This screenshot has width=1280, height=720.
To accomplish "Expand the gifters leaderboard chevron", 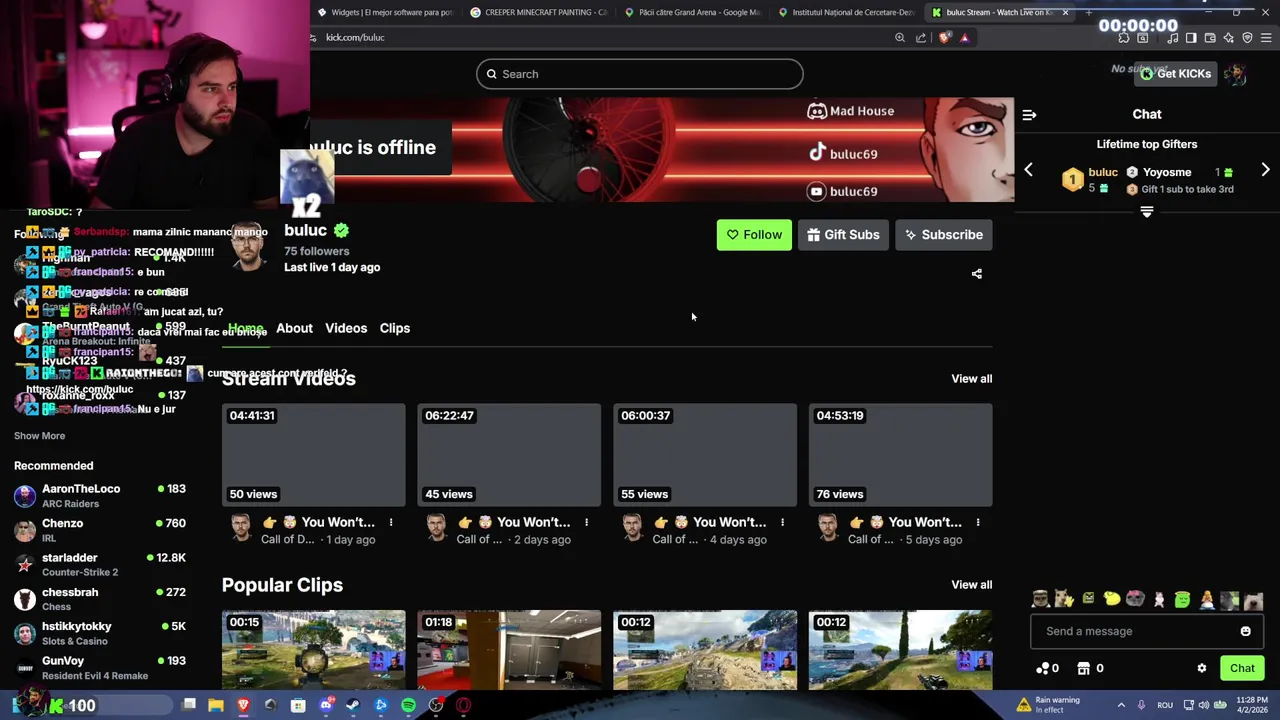I will pyautogui.click(x=1147, y=212).
